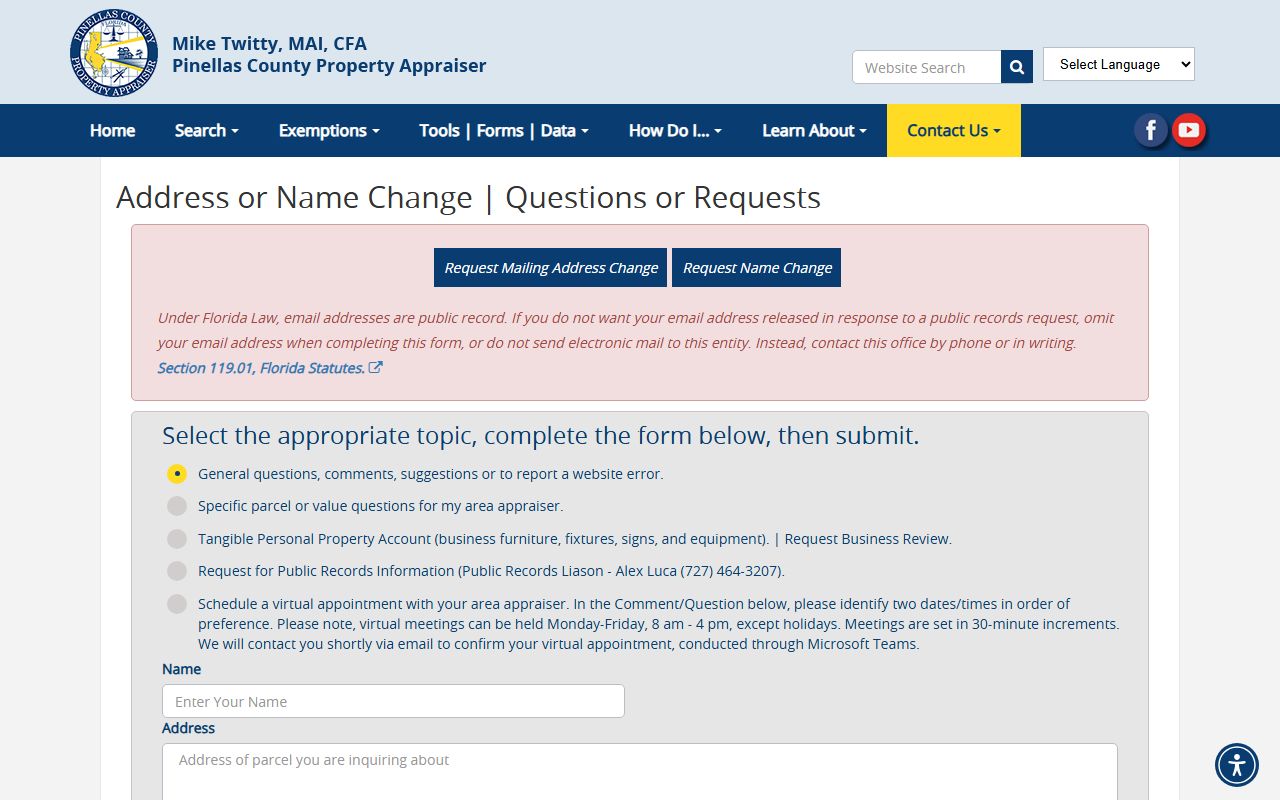Open the Tools | Forms | Data menu
The height and width of the screenshot is (800, 1280).
coord(504,130)
